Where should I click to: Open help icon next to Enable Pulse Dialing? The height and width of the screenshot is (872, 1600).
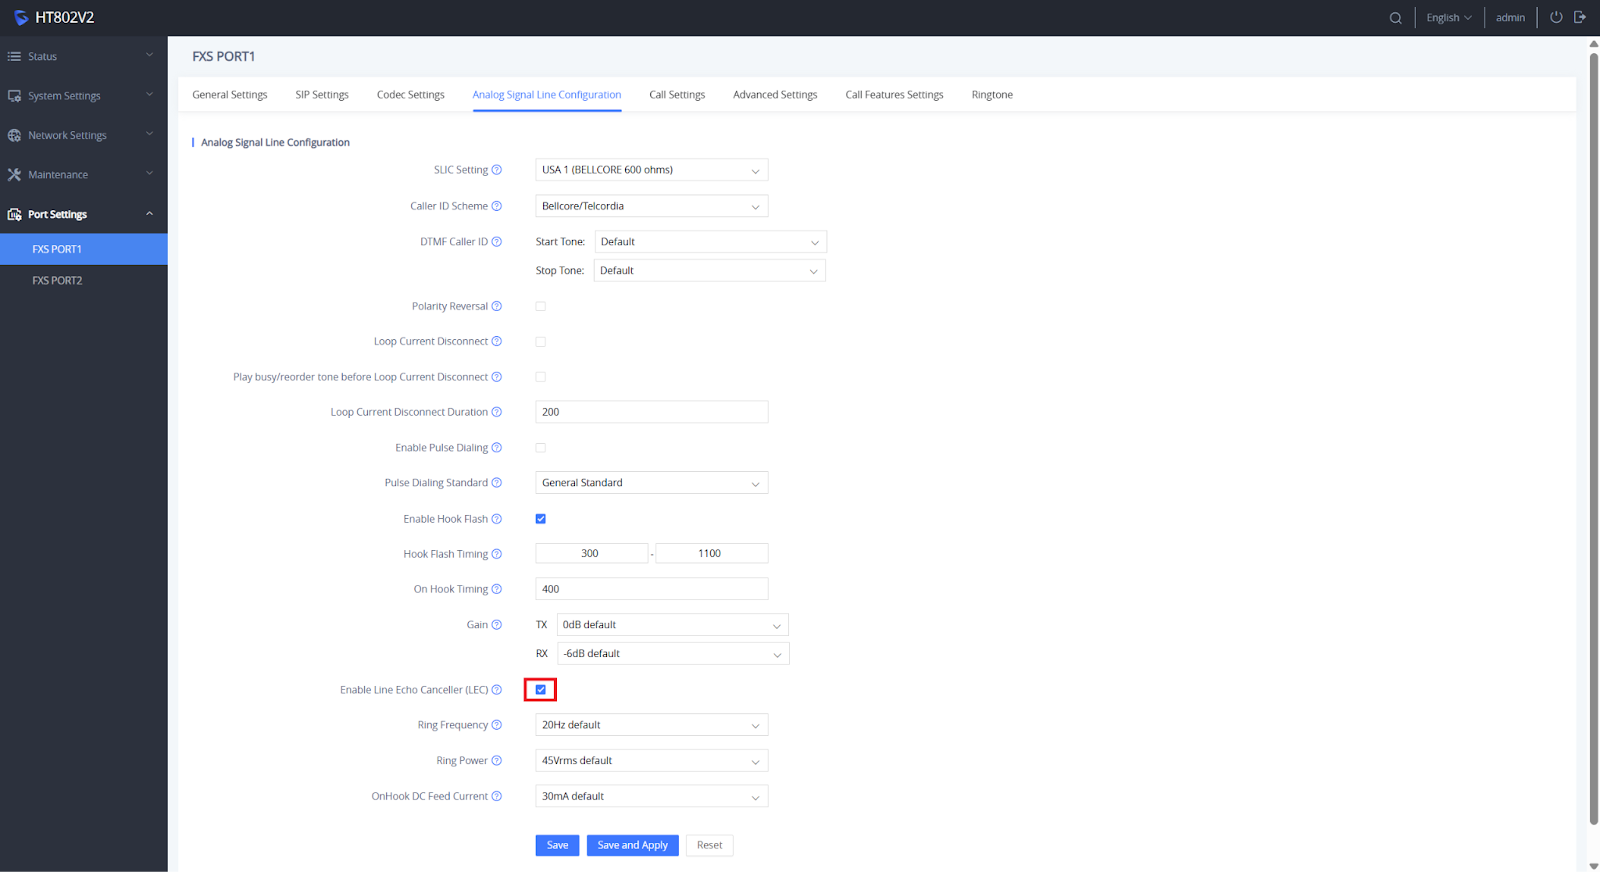pos(496,448)
